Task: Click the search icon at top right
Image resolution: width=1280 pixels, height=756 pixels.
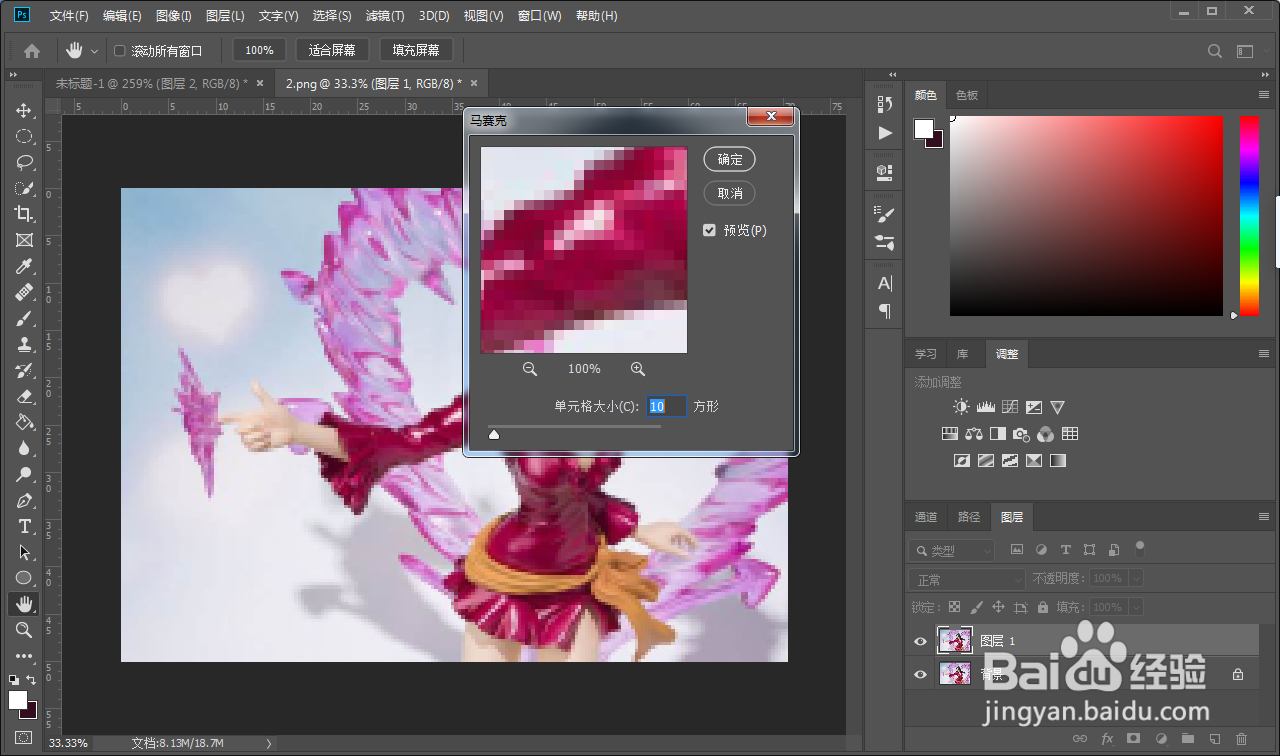Action: (x=1215, y=50)
